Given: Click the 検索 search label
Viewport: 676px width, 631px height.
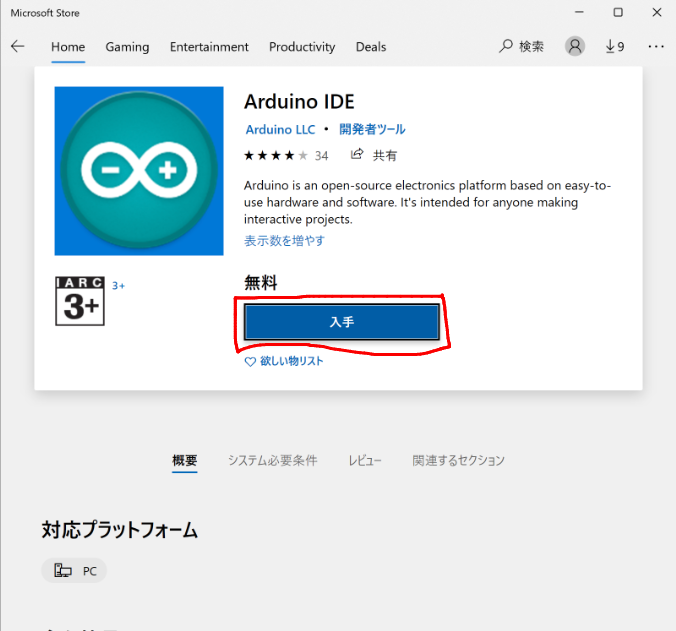Looking at the screenshot, I should point(531,46).
